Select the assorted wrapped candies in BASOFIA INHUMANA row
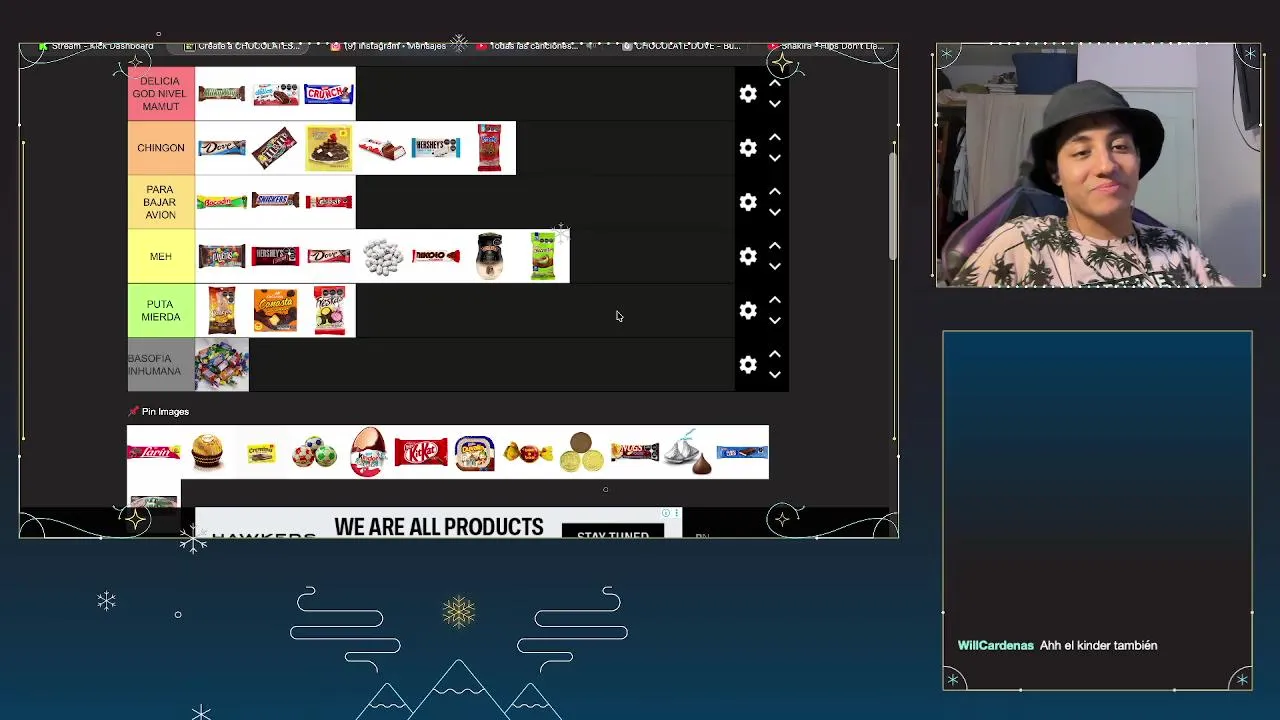Screen dimensions: 1280x720 pyautogui.click(x=222, y=365)
